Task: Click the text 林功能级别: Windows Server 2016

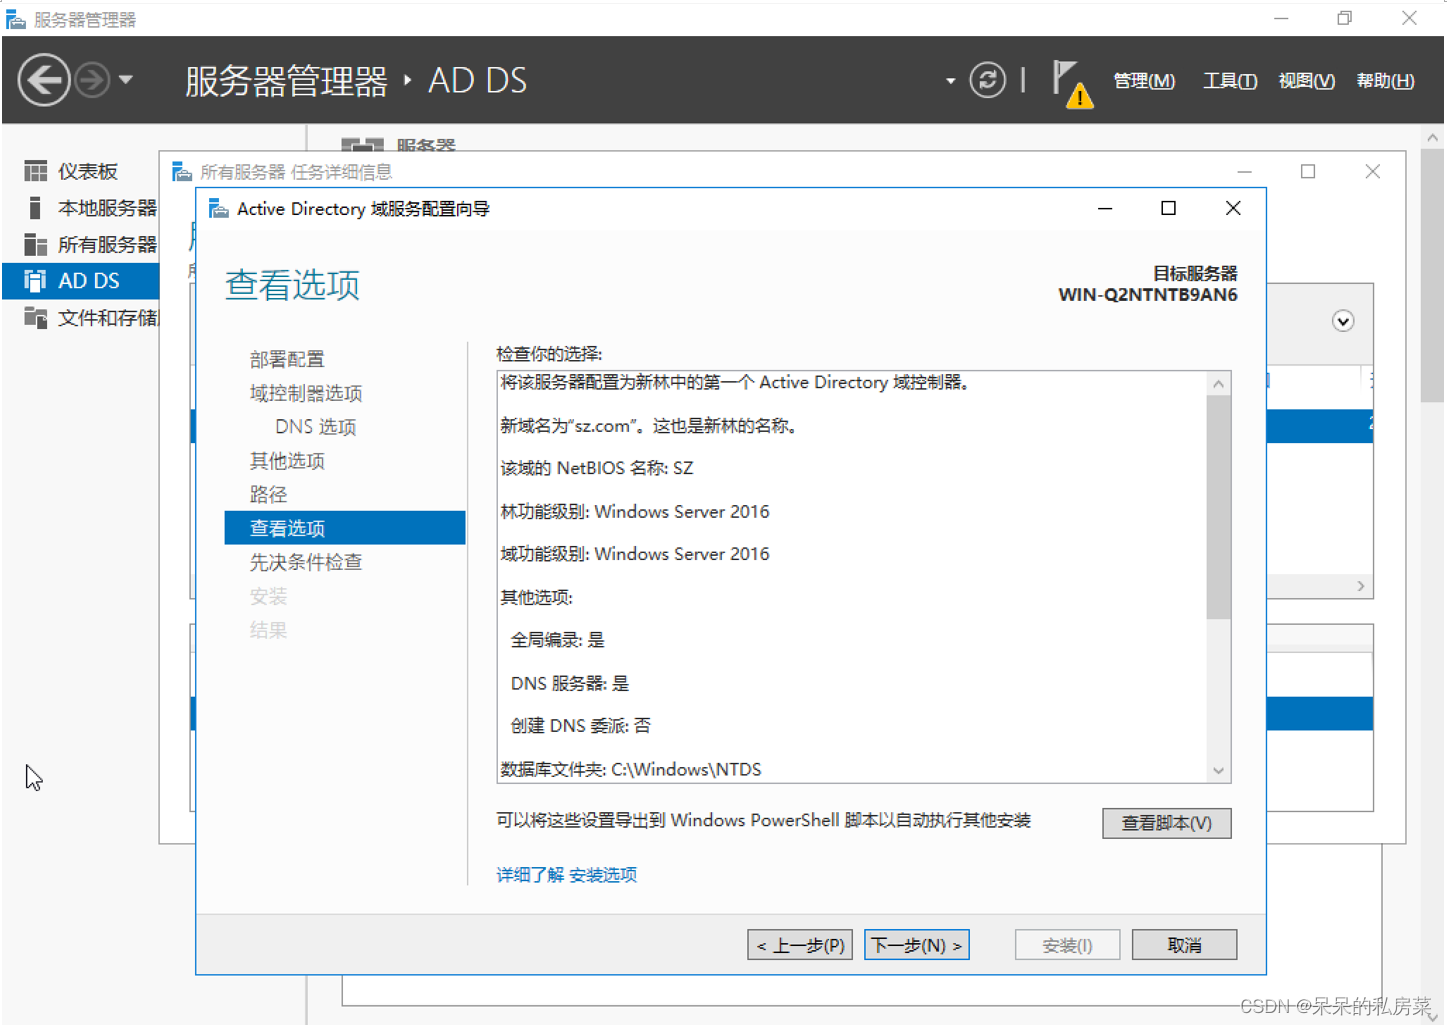Action: click(x=635, y=512)
